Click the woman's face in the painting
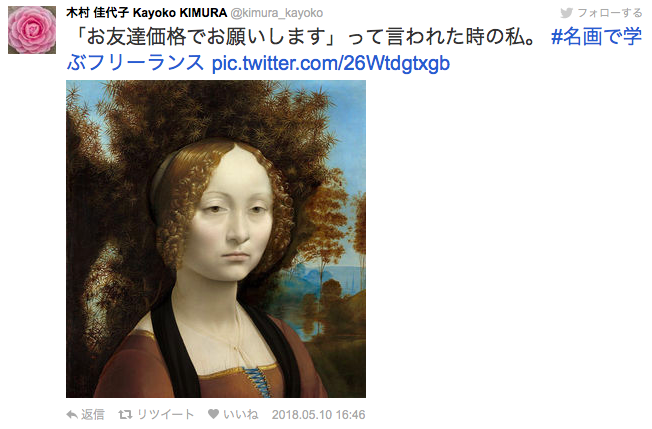 tap(233, 220)
